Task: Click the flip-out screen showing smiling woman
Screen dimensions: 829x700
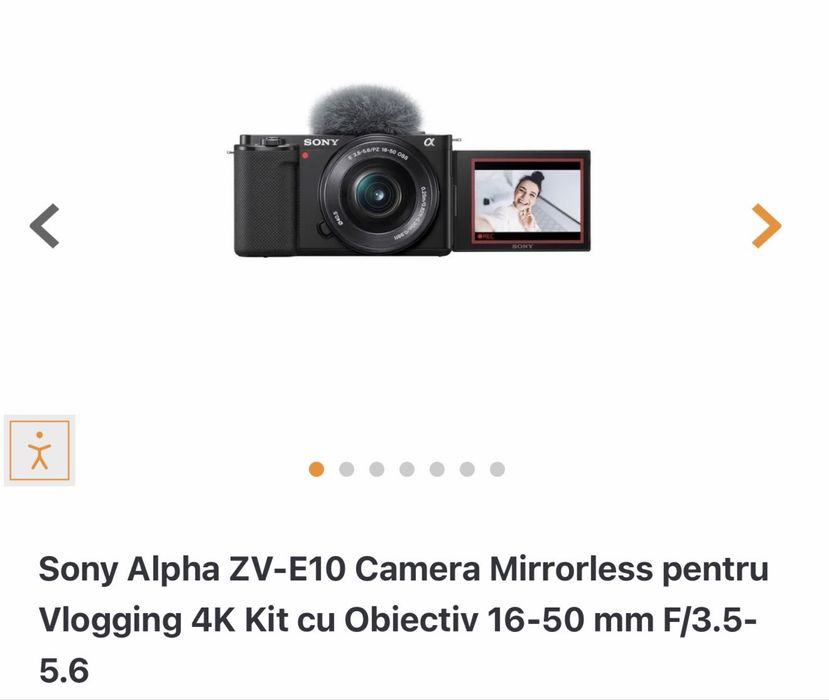Action: click(x=522, y=201)
